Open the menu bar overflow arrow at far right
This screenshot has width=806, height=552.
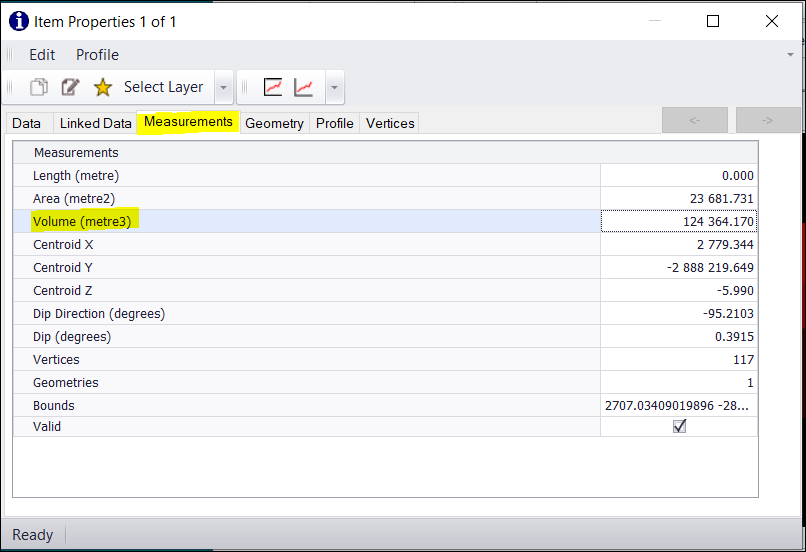[x=791, y=54]
